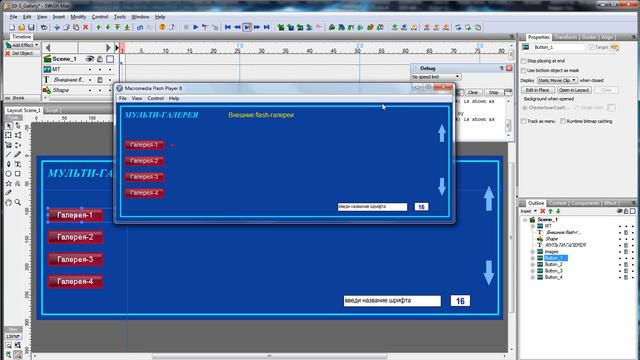
Task: Open Control menu in Flash Player window
Action: click(x=156, y=98)
